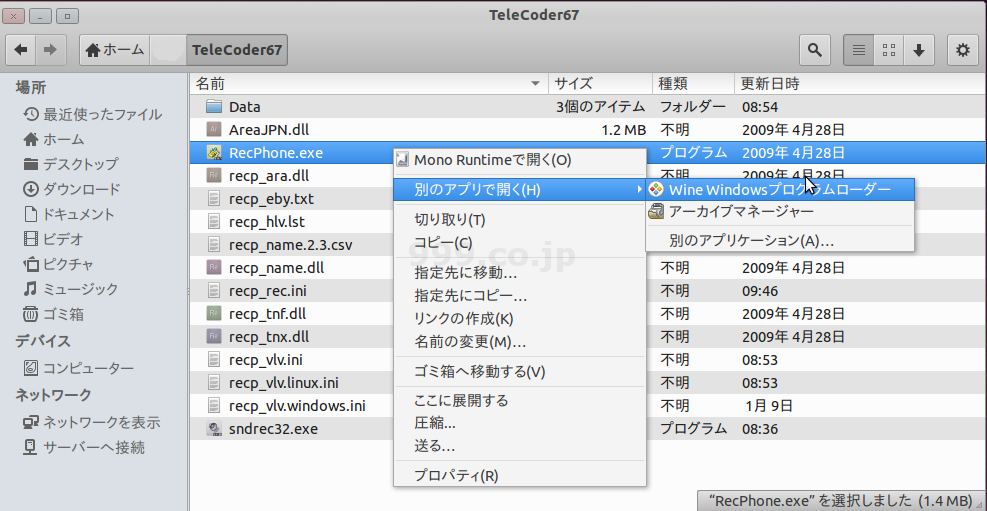This screenshot has width=987, height=511.
Task: Click the recp_hlv.lst file icon
Action: click(215, 222)
